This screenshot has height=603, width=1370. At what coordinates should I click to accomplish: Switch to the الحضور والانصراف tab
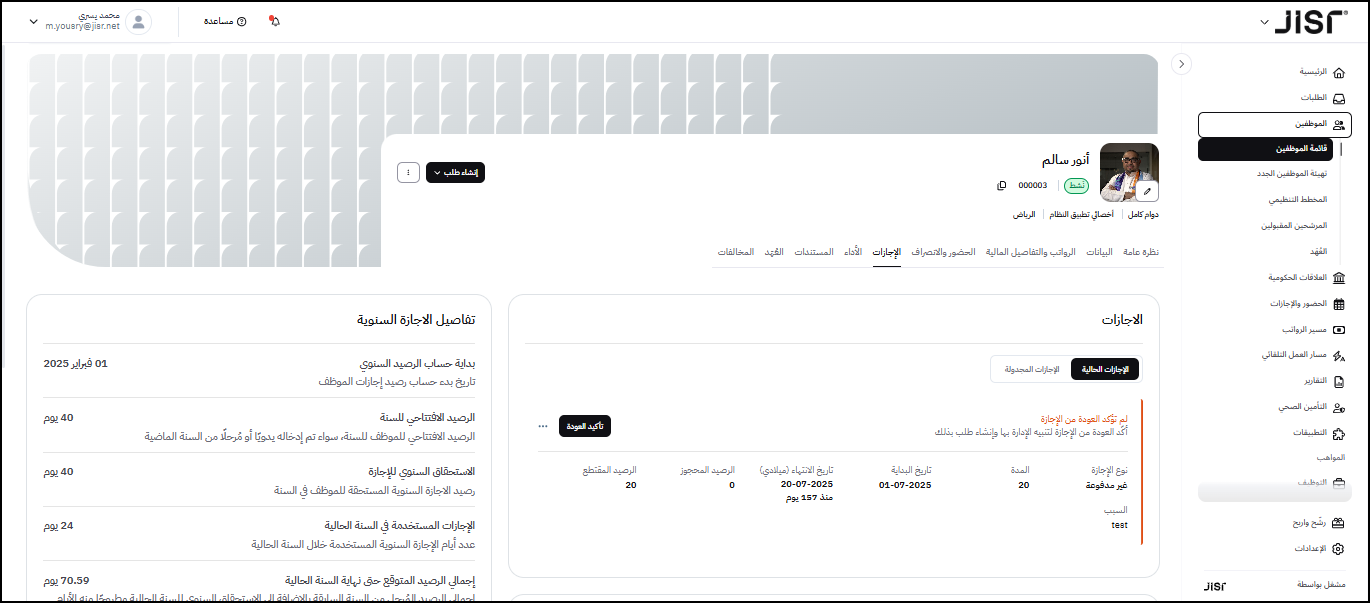pos(943,252)
